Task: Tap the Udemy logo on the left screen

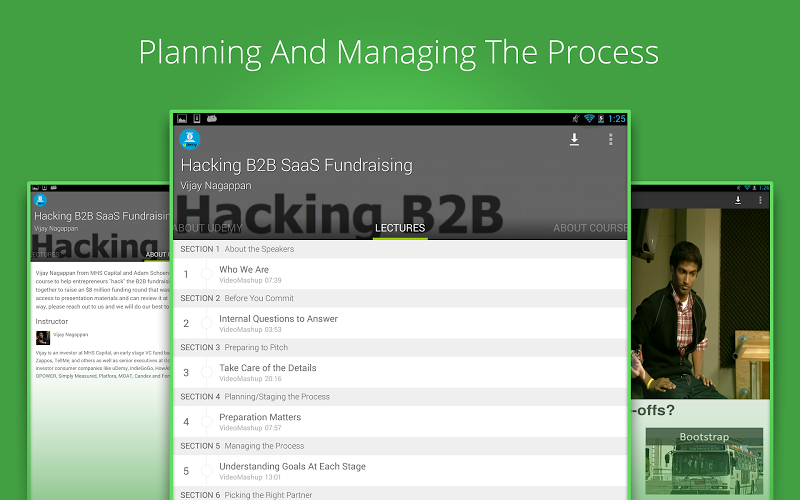Action: tap(40, 200)
